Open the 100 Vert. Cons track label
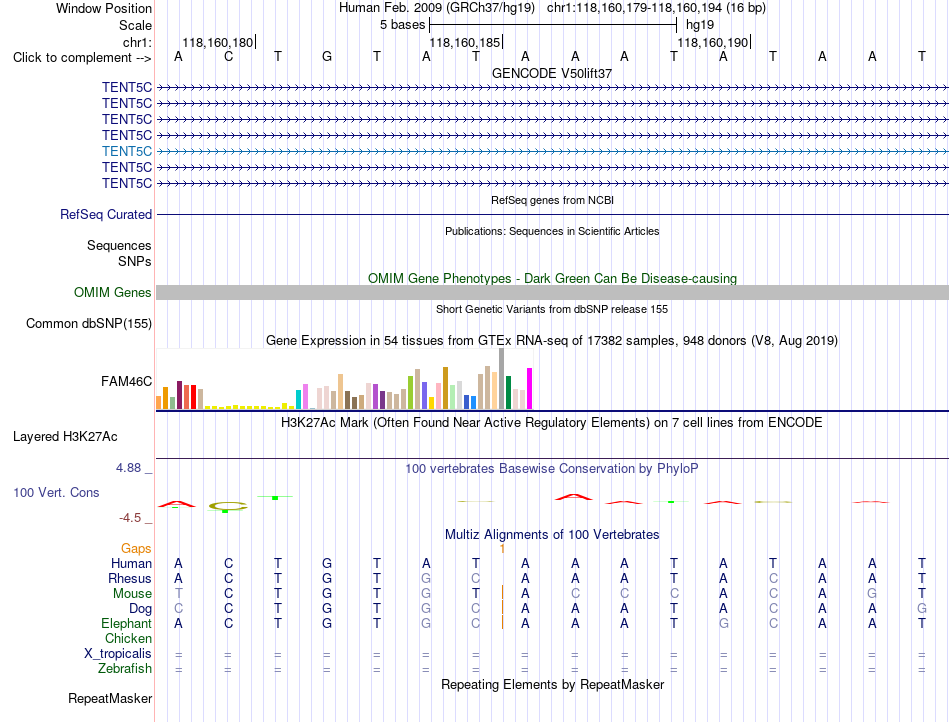The image size is (950, 722). 56,492
